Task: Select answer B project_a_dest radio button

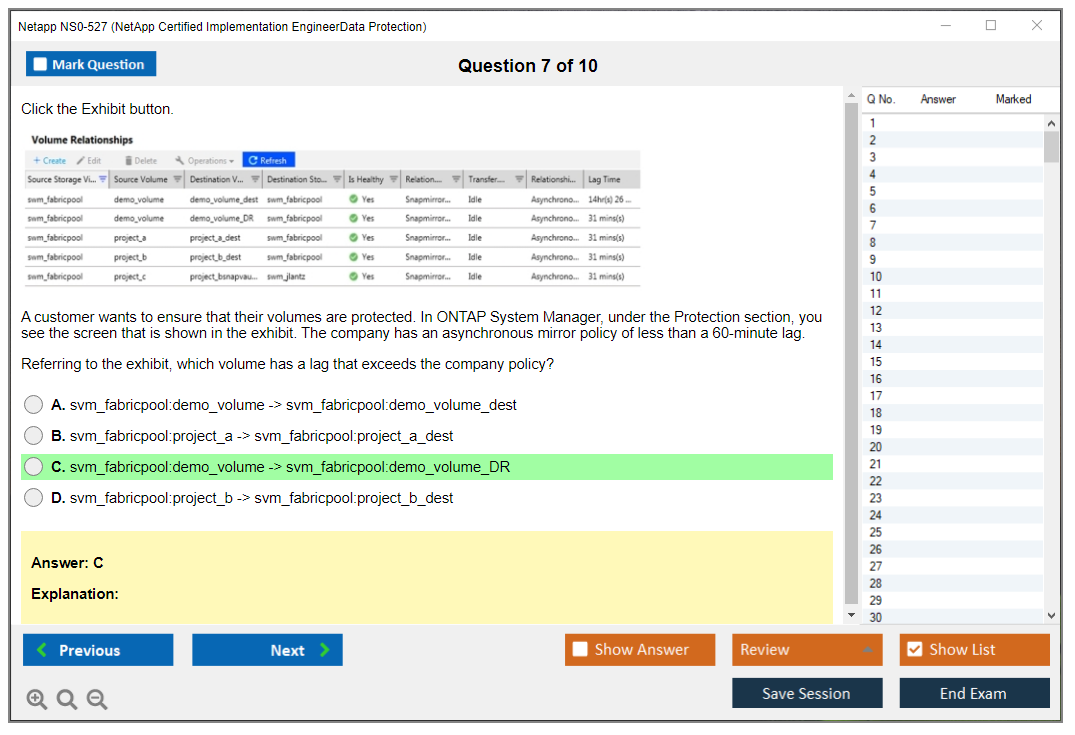Action: pyautogui.click(x=34, y=436)
